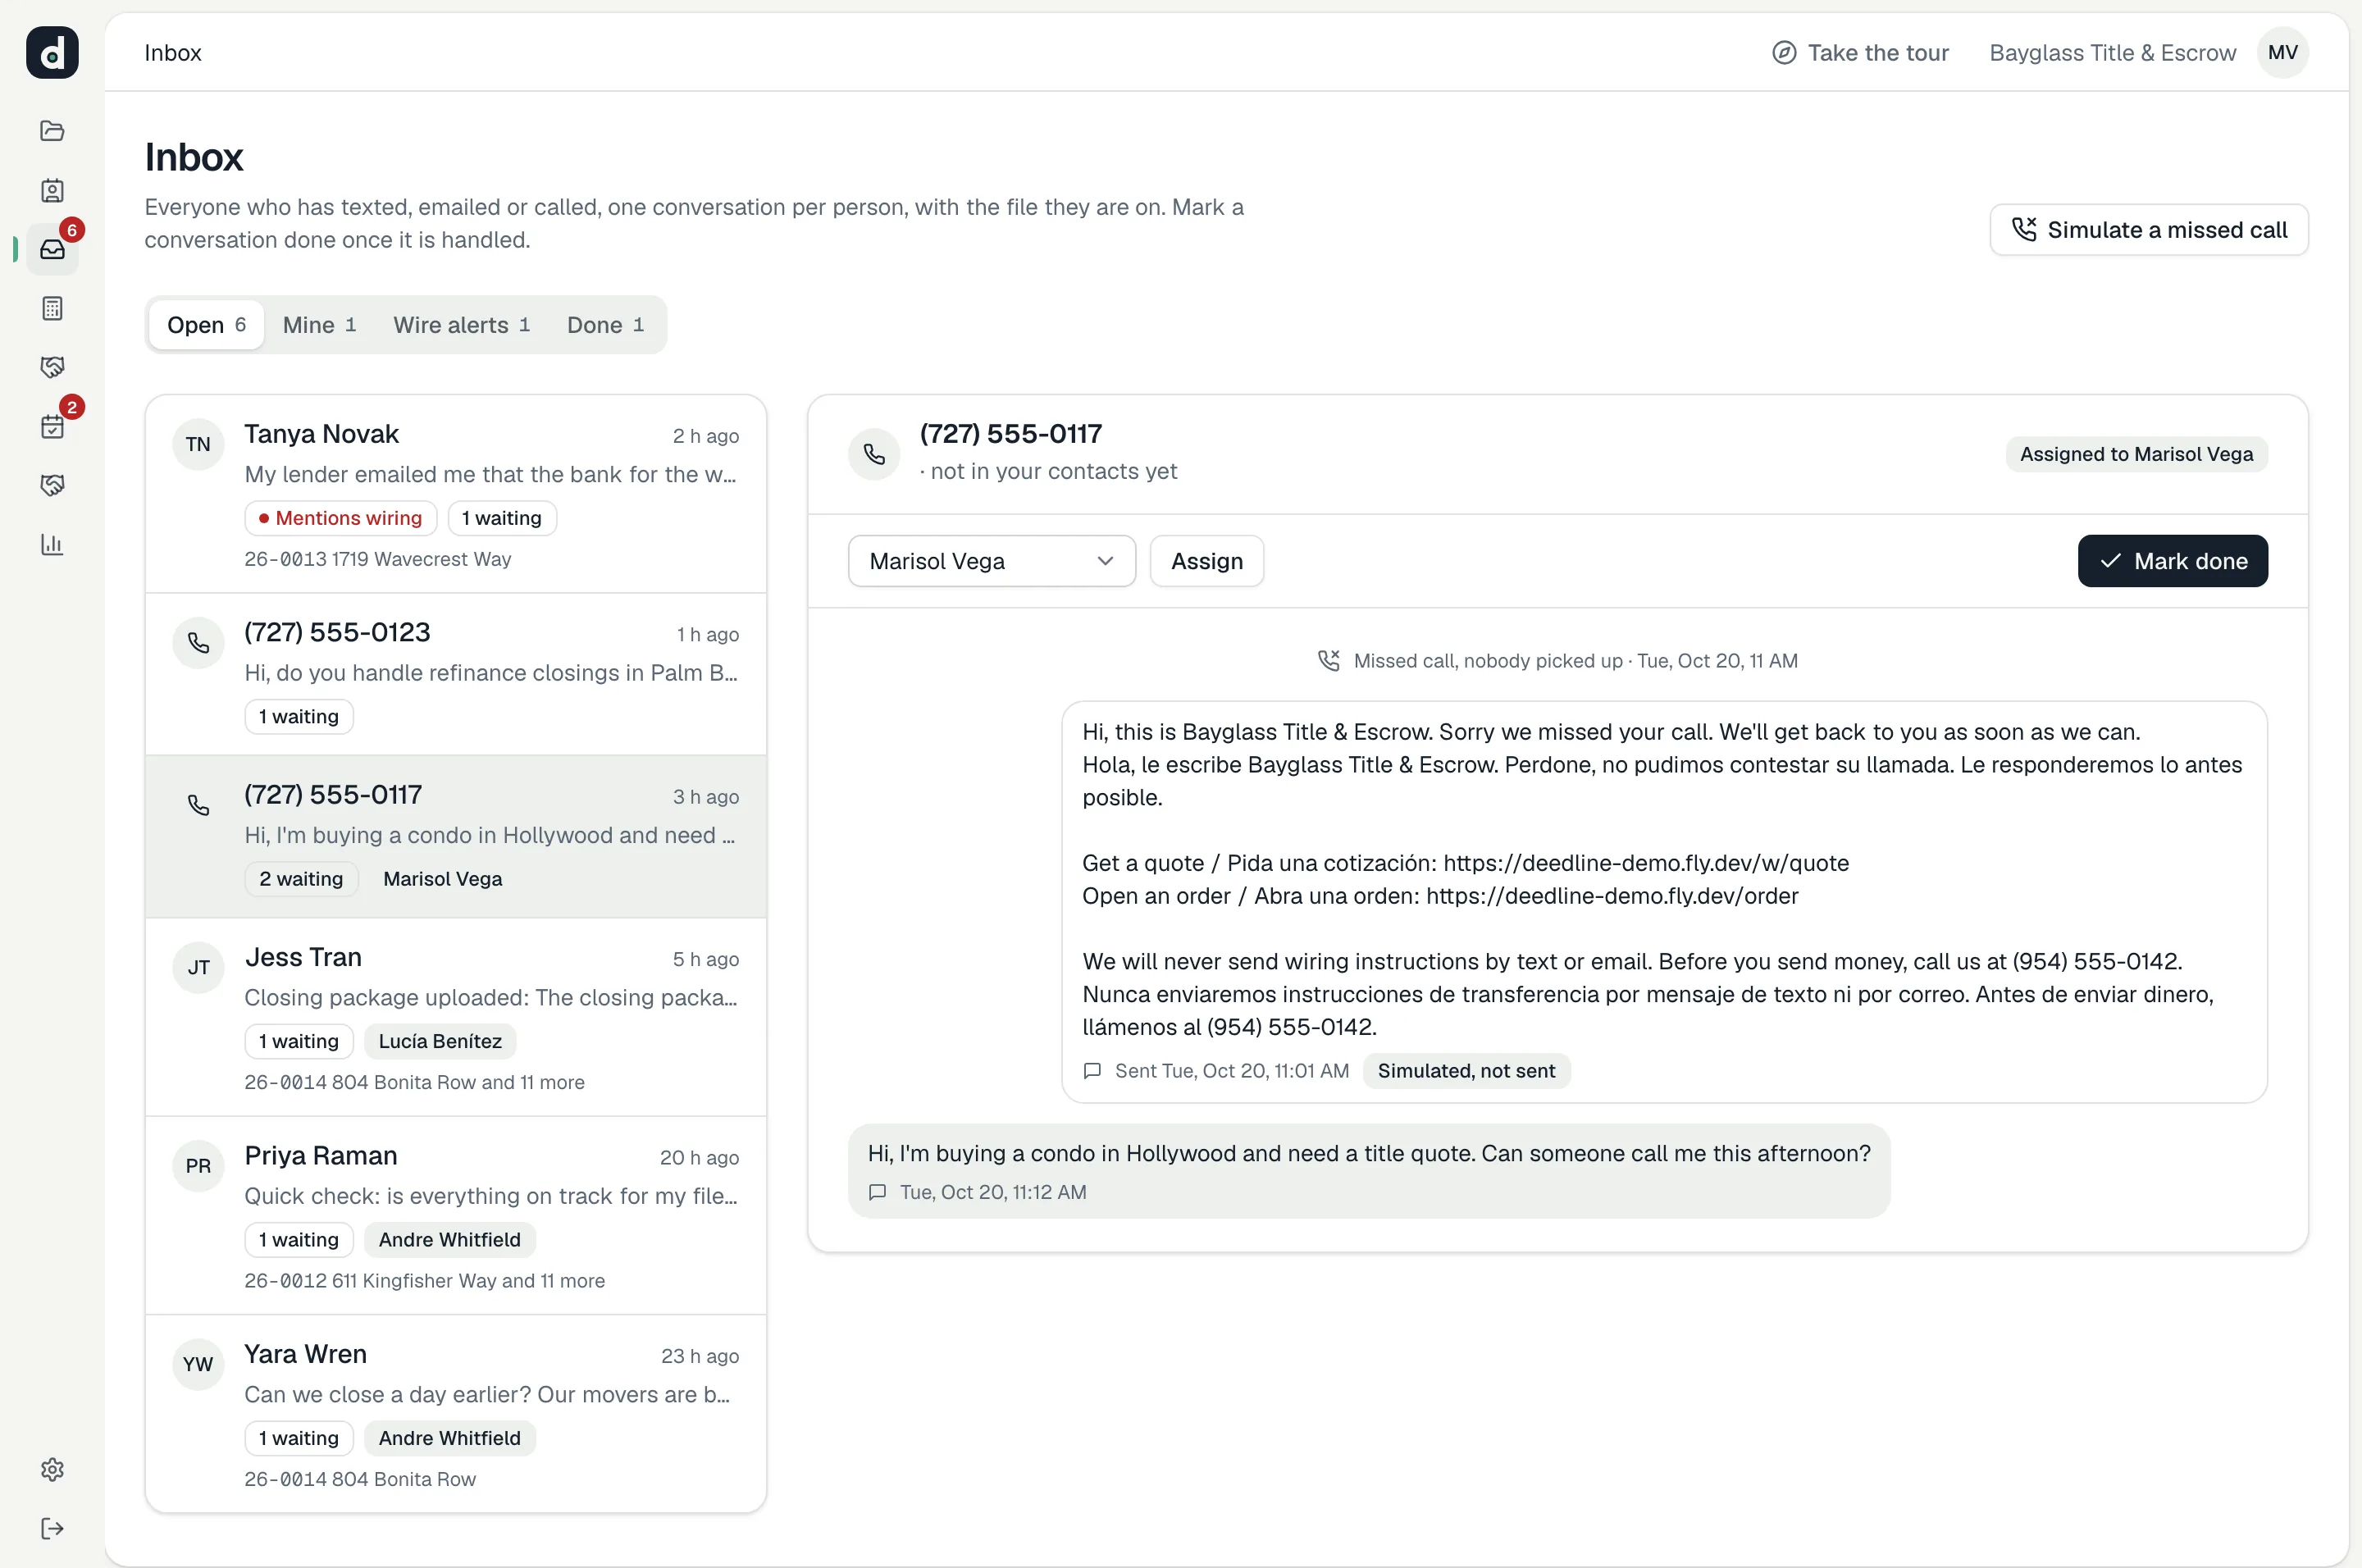This screenshot has height=1568, width=2362.
Task: Click the MV user avatar
Action: click(2282, 52)
